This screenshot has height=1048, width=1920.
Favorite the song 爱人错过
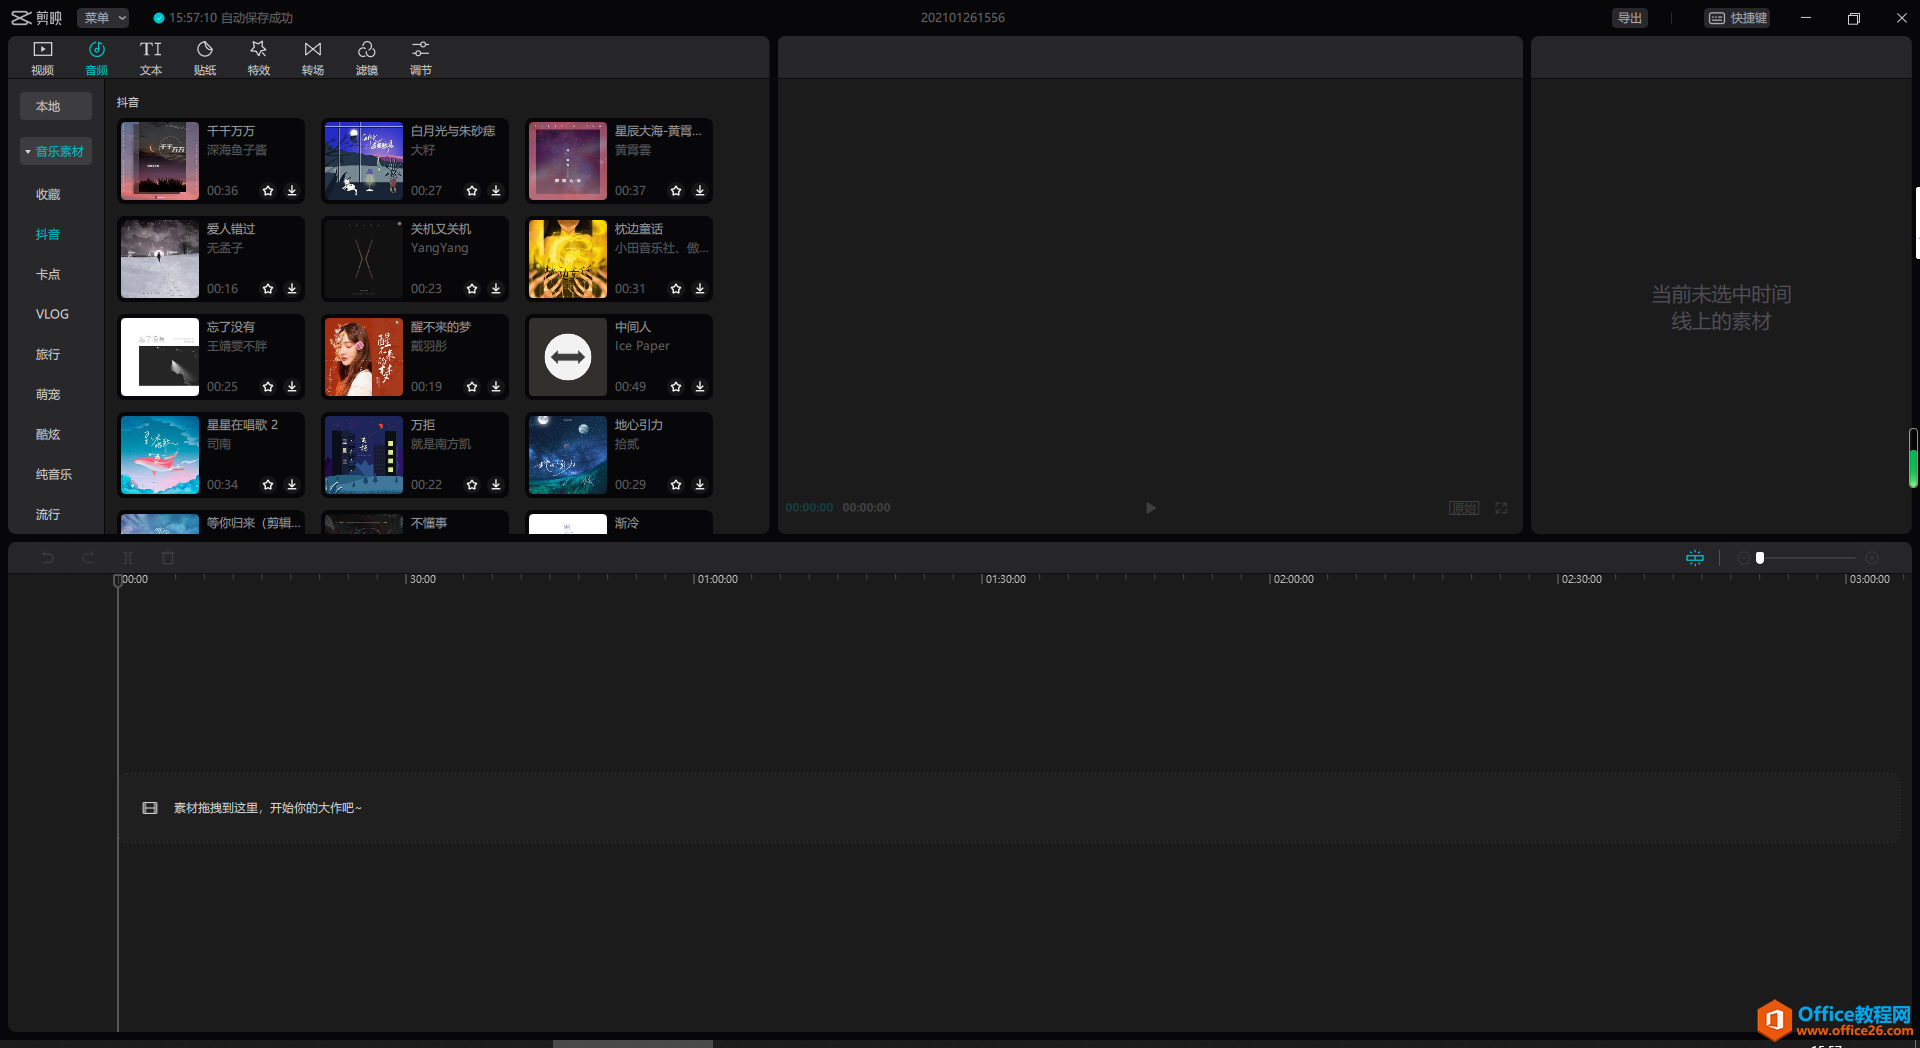tap(268, 289)
